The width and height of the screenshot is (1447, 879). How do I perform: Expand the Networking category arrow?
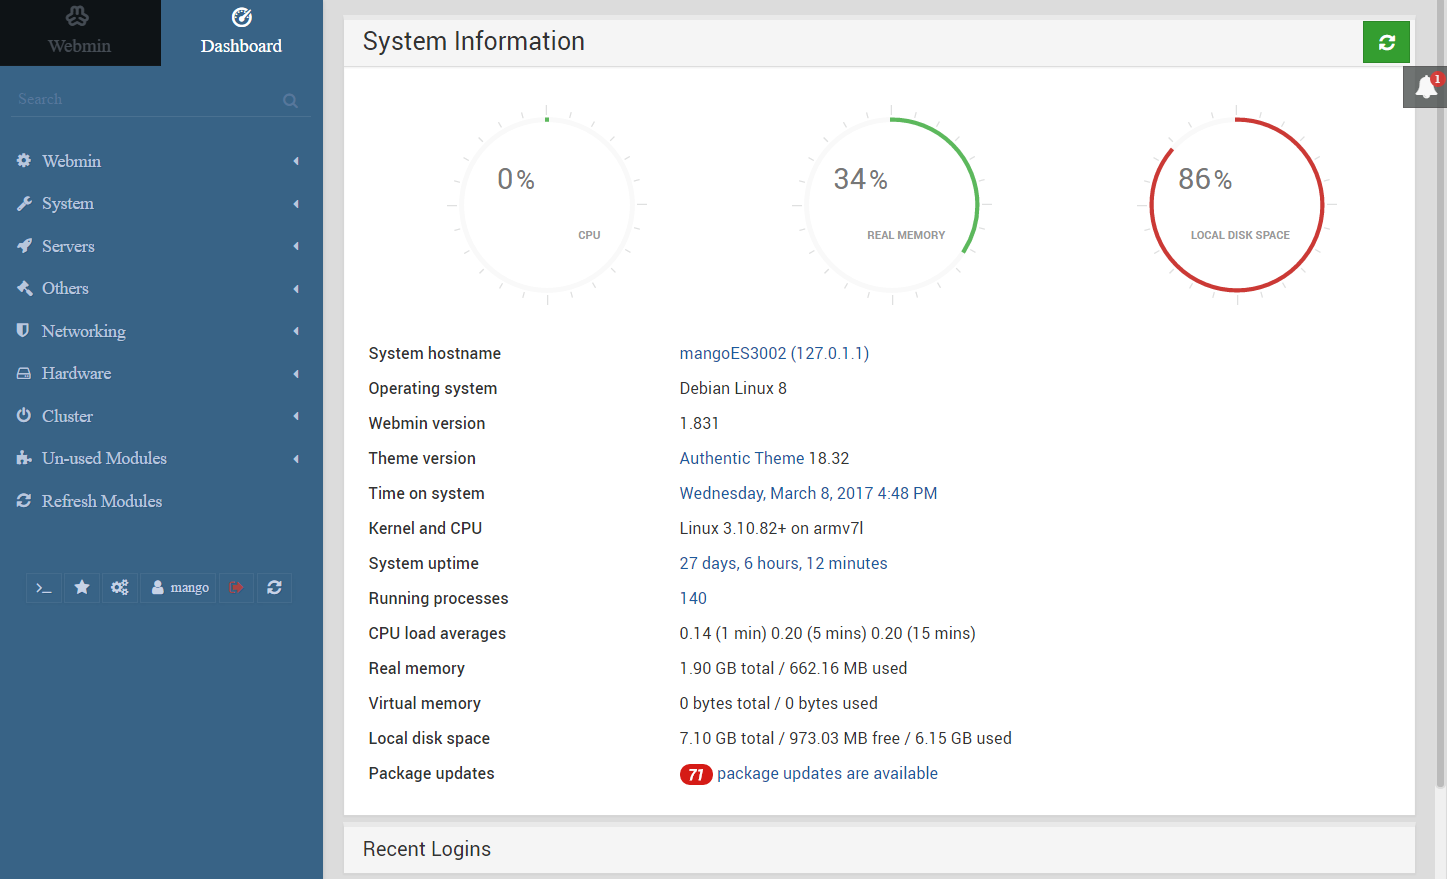coord(296,331)
